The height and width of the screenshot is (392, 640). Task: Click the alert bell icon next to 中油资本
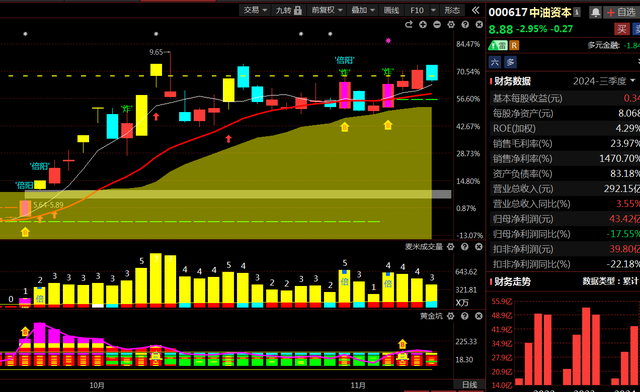click(596, 13)
